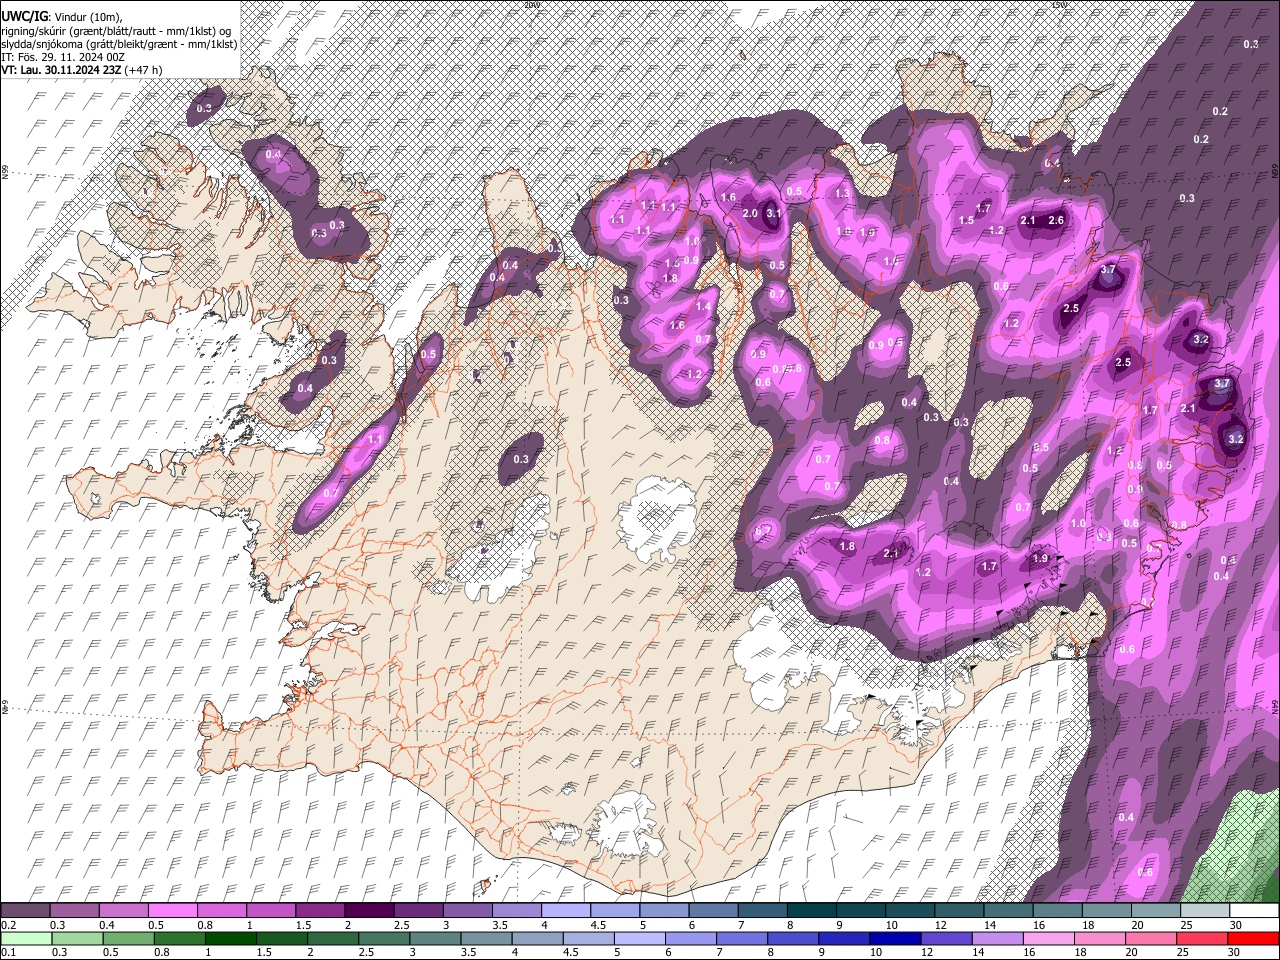This screenshot has width=1280, height=960.
Task: Click the 0.4 number in the upper legend row
Action: tap(107, 925)
